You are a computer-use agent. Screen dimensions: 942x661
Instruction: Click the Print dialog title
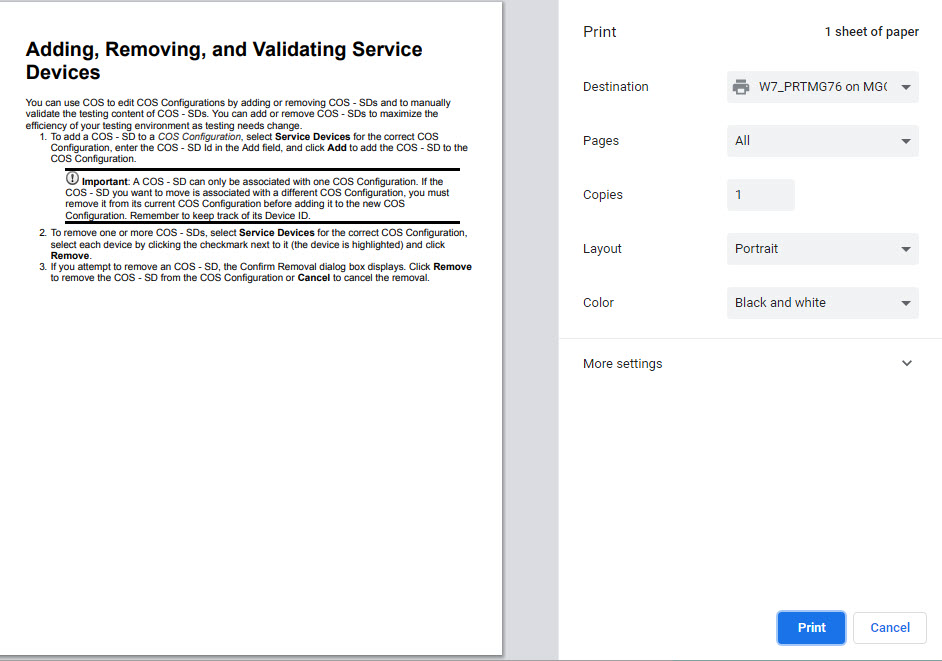(600, 32)
